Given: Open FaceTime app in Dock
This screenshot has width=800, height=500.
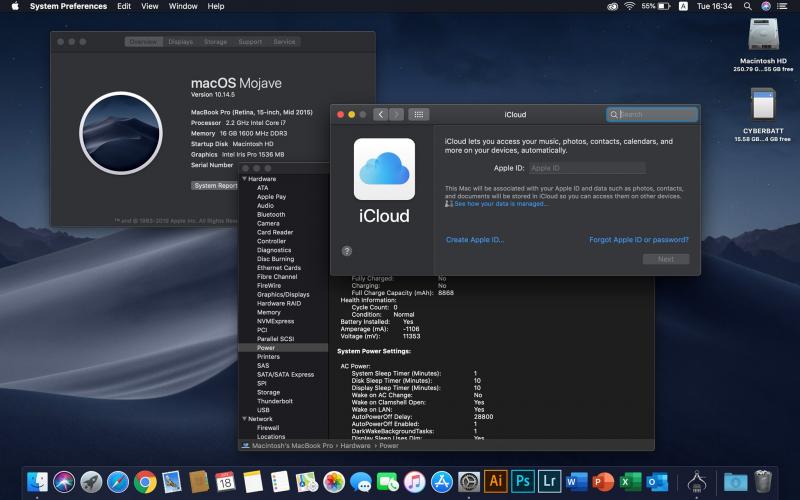Looking at the screenshot, I should pos(388,482).
